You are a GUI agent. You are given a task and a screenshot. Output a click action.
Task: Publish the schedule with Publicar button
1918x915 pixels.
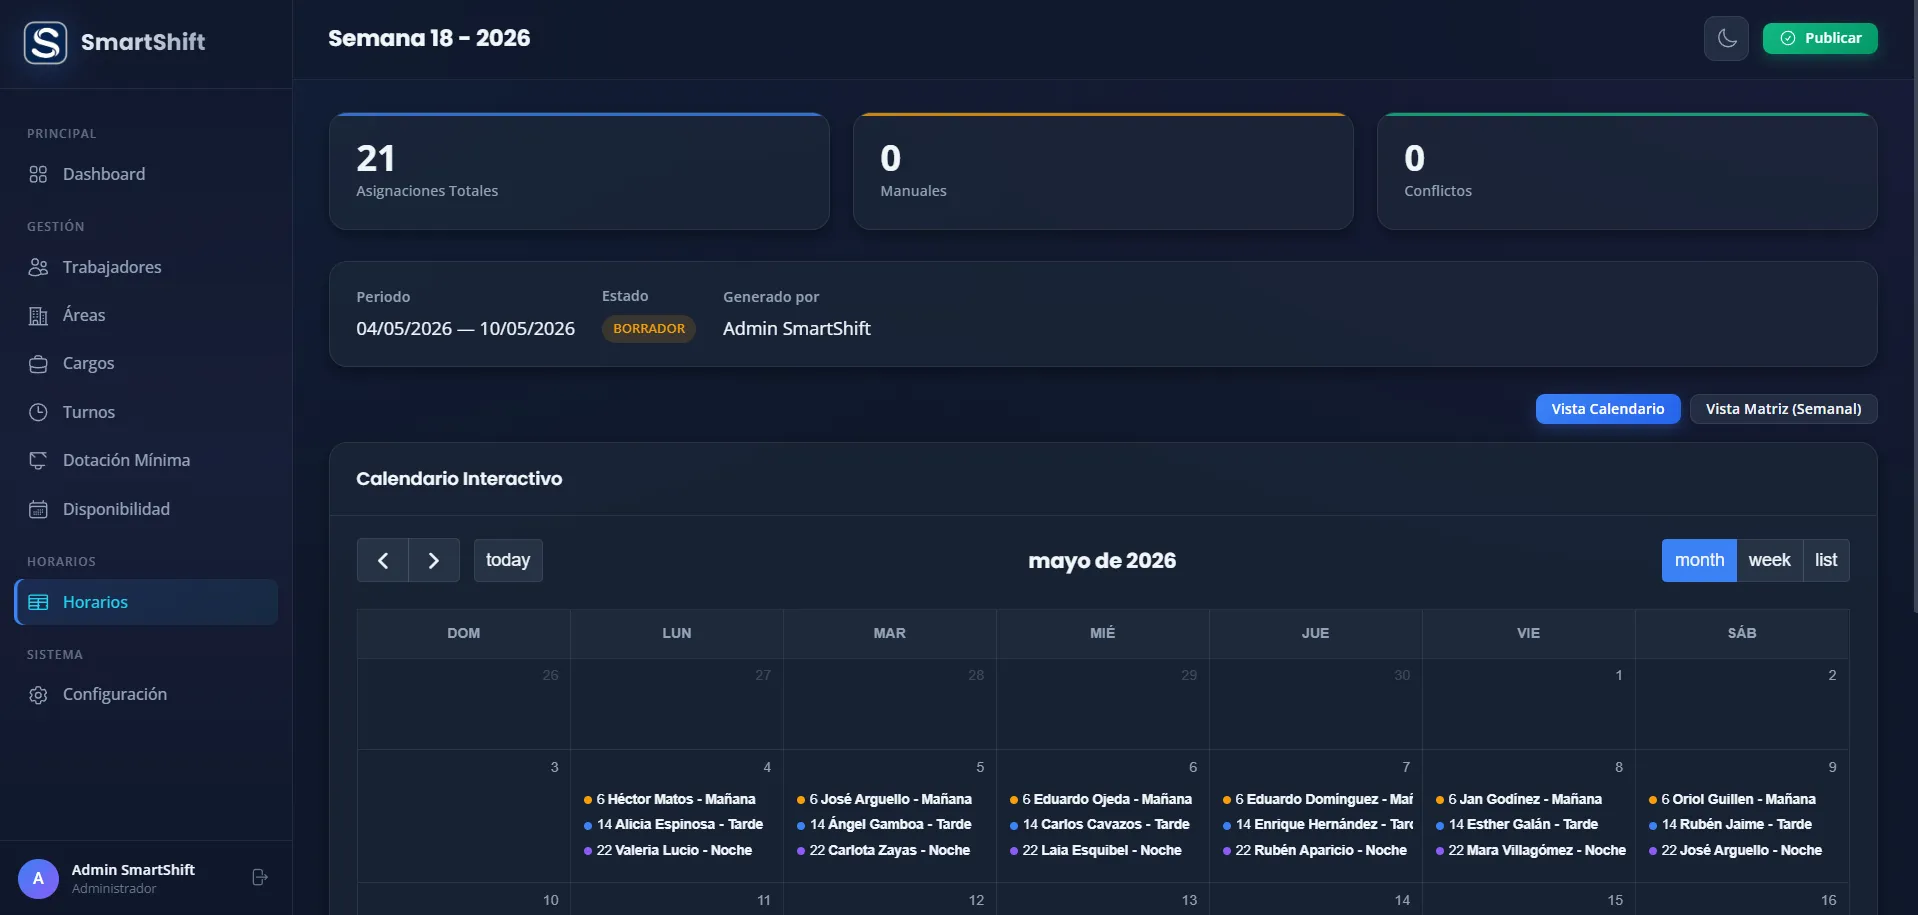point(1820,38)
